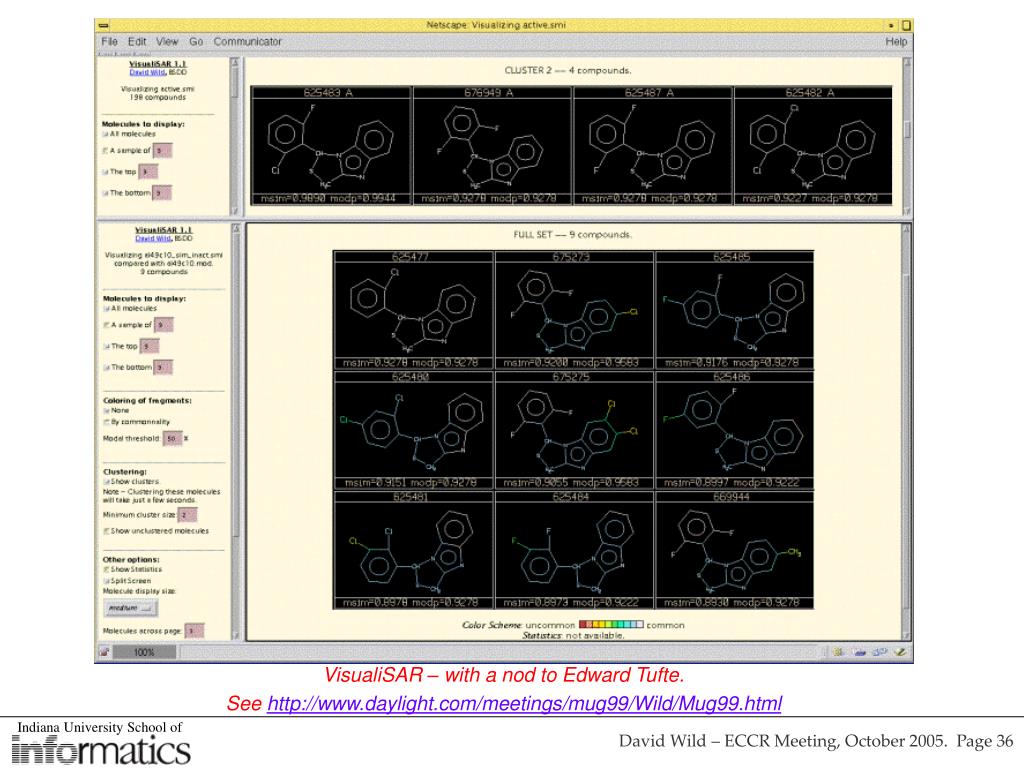Click the lower-right frame vertical scrollbar
This screenshot has height=768, width=1024.
pyautogui.click(x=906, y=432)
